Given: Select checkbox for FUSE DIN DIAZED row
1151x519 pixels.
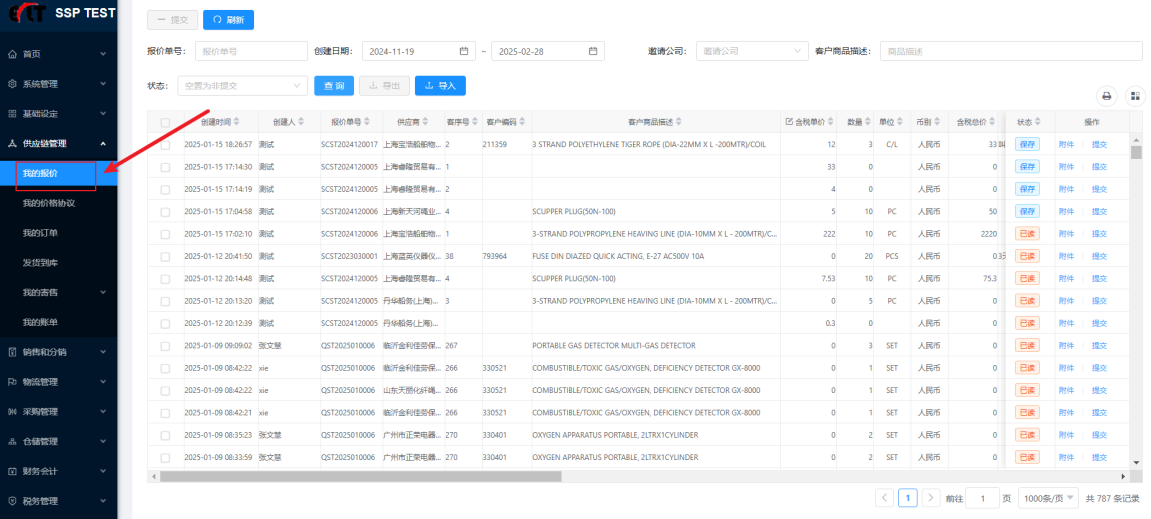Looking at the screenshot, I should pyautogui.click(x=165, y=256).
